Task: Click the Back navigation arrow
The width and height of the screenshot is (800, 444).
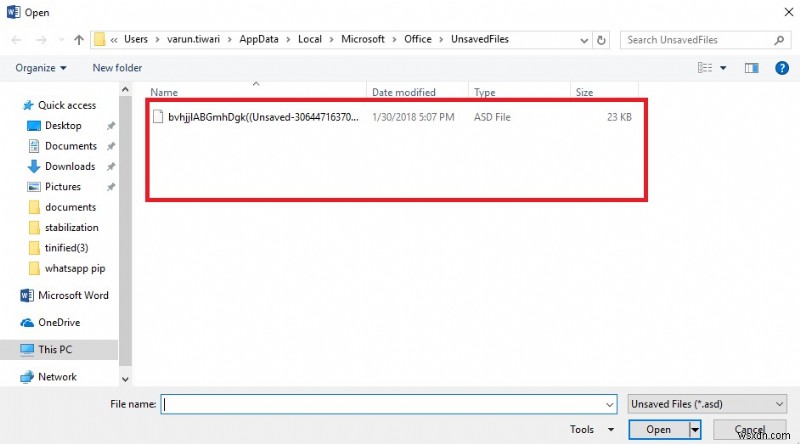Action: (16, 40)
